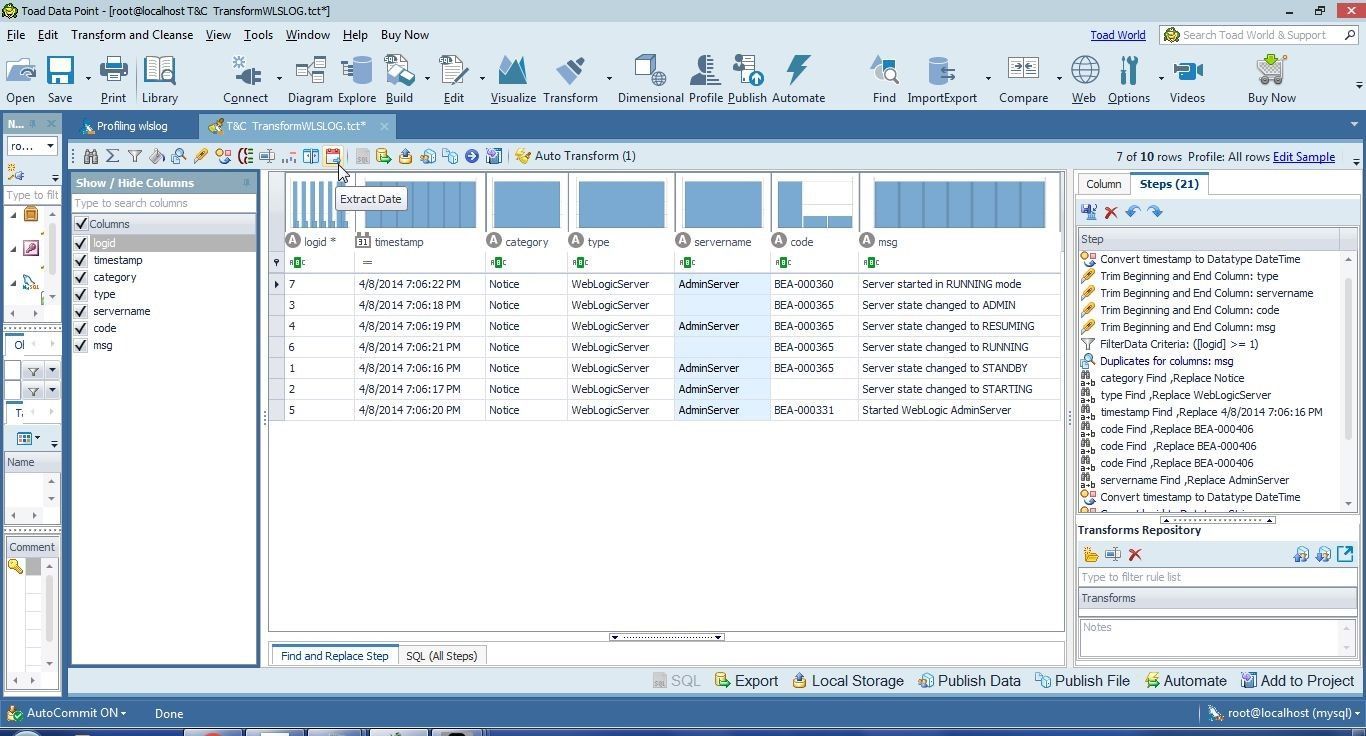The height and width of the screenshot is (736, 1366).
Task: Open the AutoCommit ON dropdown
Action: (x=74, y=713)
